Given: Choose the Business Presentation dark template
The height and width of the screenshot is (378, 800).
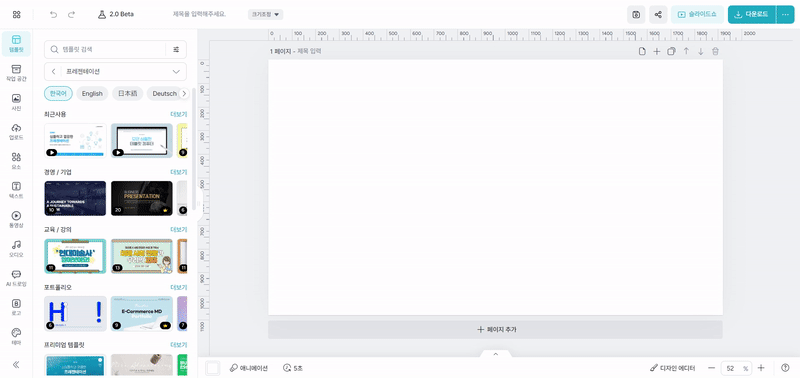Looking at the screenshot, I should [x=142, y=198].
